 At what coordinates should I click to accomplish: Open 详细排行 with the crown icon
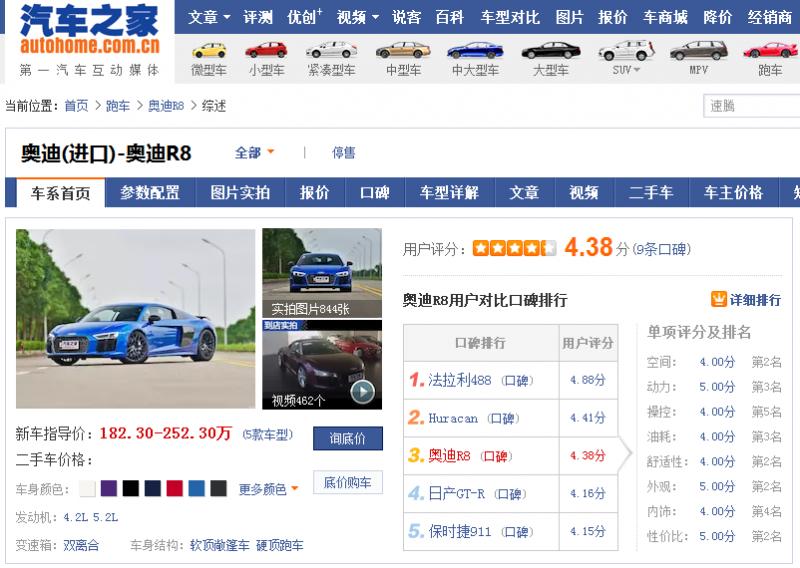coord(747,300)
